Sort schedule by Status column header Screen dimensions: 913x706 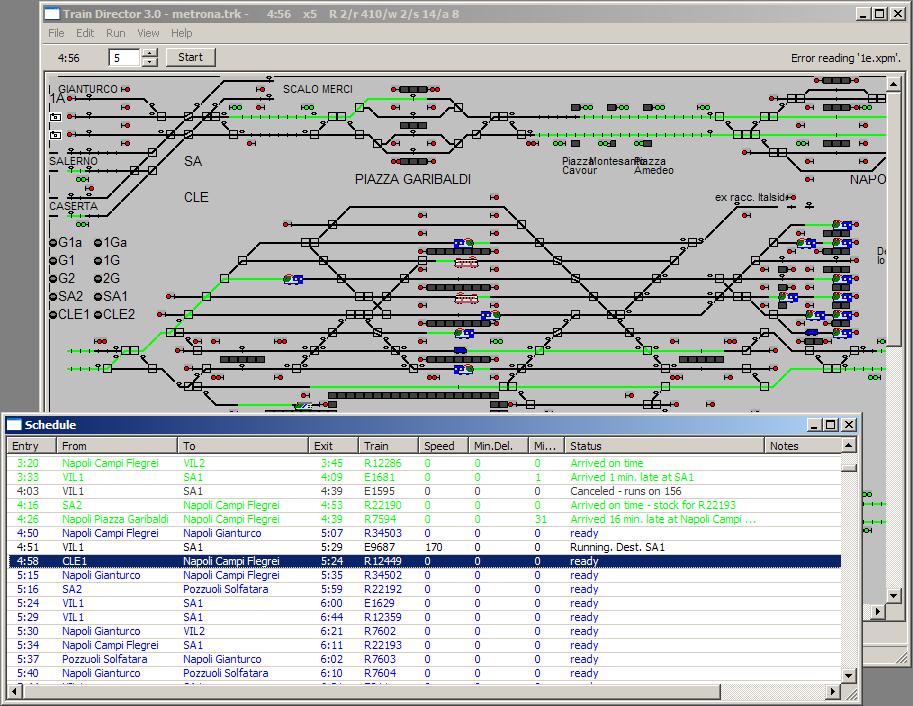[663, 446]
